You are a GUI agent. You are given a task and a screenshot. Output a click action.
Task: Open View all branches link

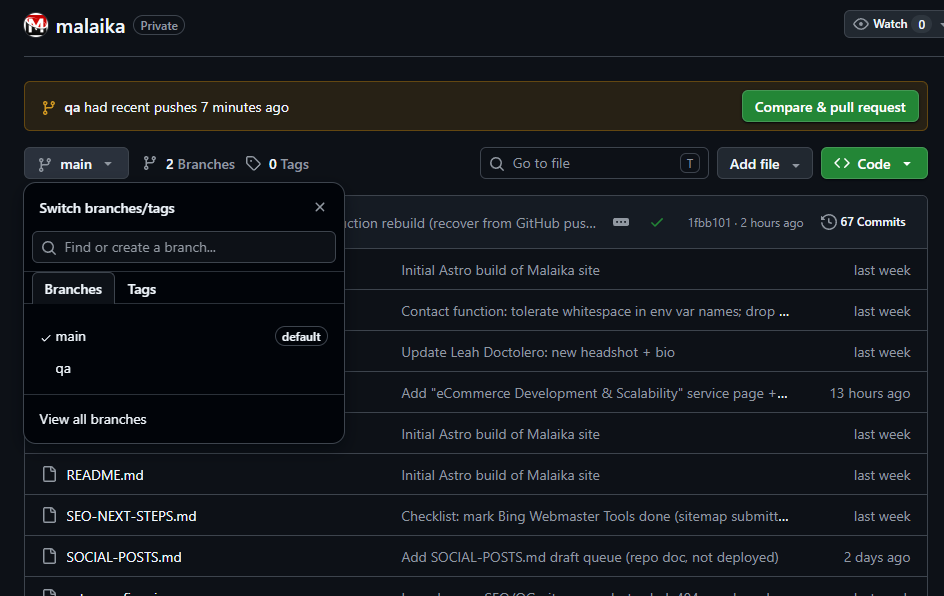click(93, 419)
